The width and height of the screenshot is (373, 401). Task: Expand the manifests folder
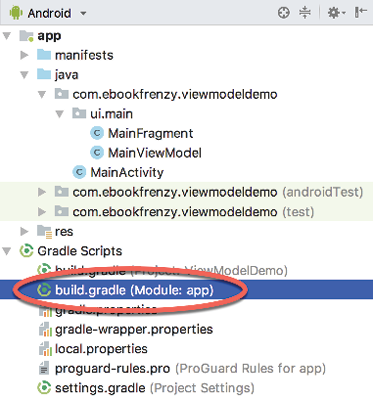[x=24, y=55]
